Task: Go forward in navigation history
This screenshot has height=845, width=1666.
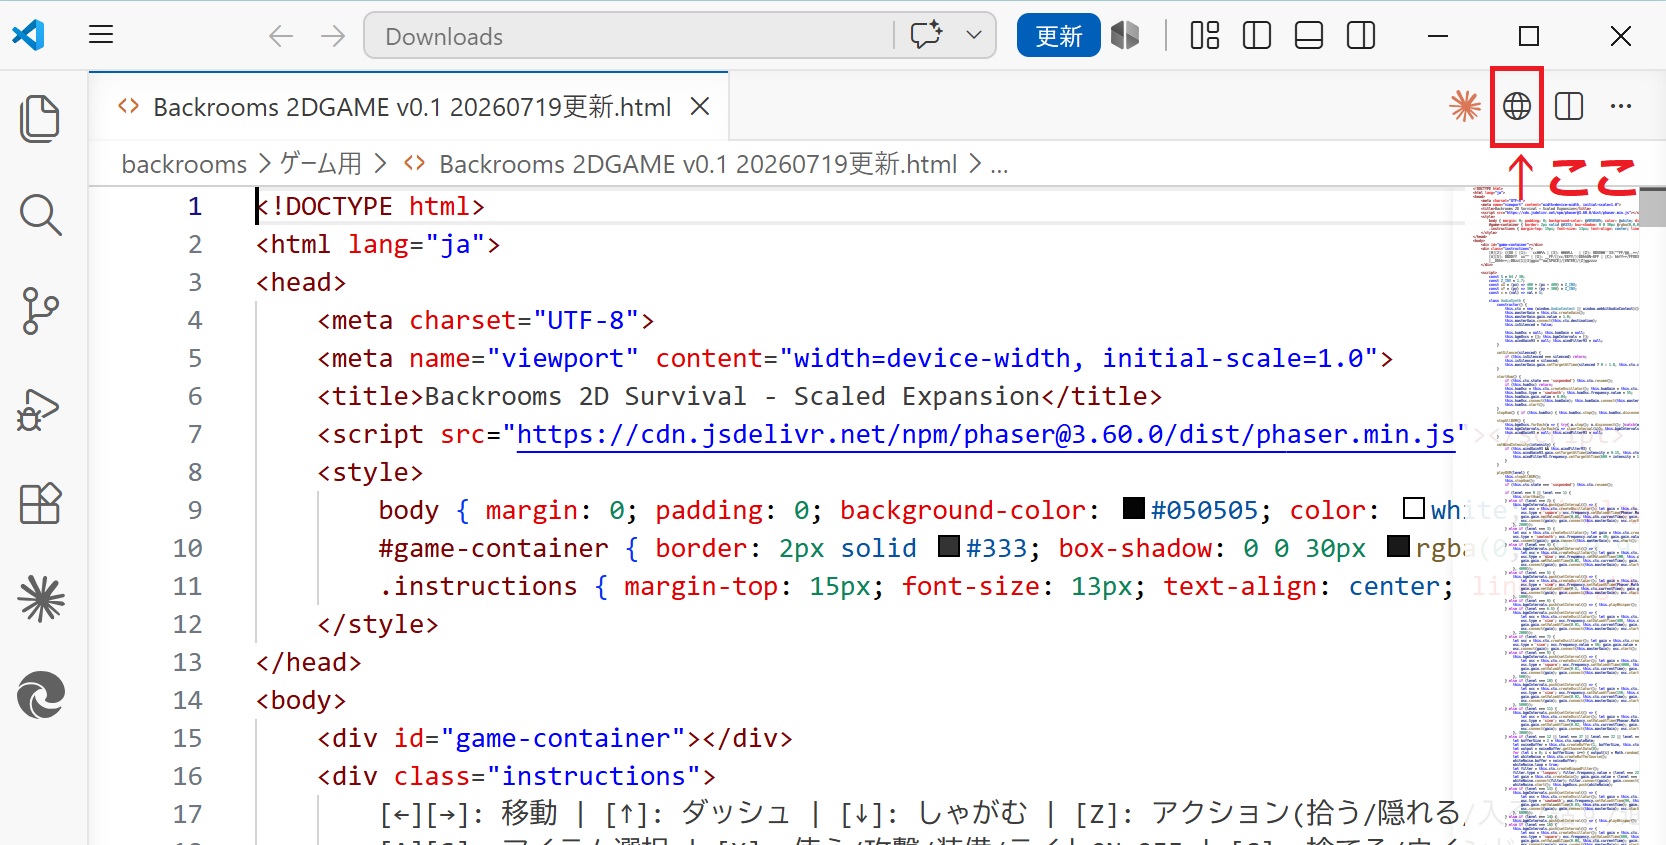Action: click(333, 36)
